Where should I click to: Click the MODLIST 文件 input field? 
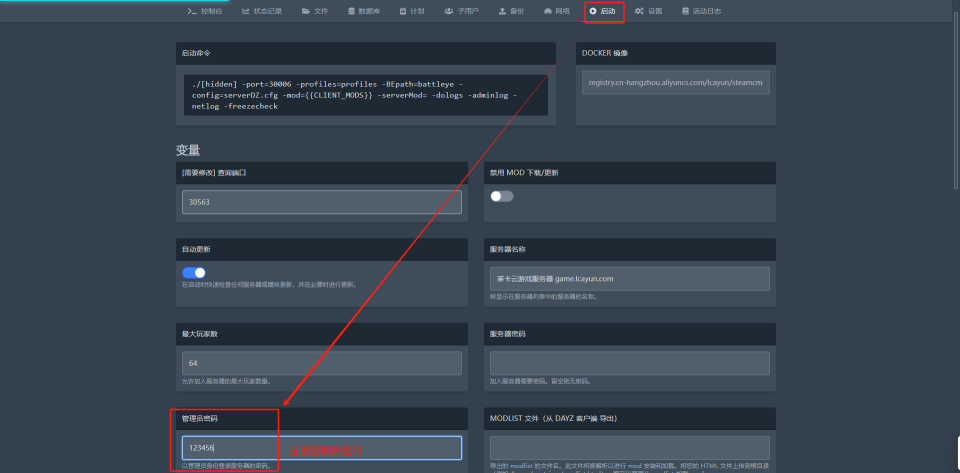[x=629, y=448]
